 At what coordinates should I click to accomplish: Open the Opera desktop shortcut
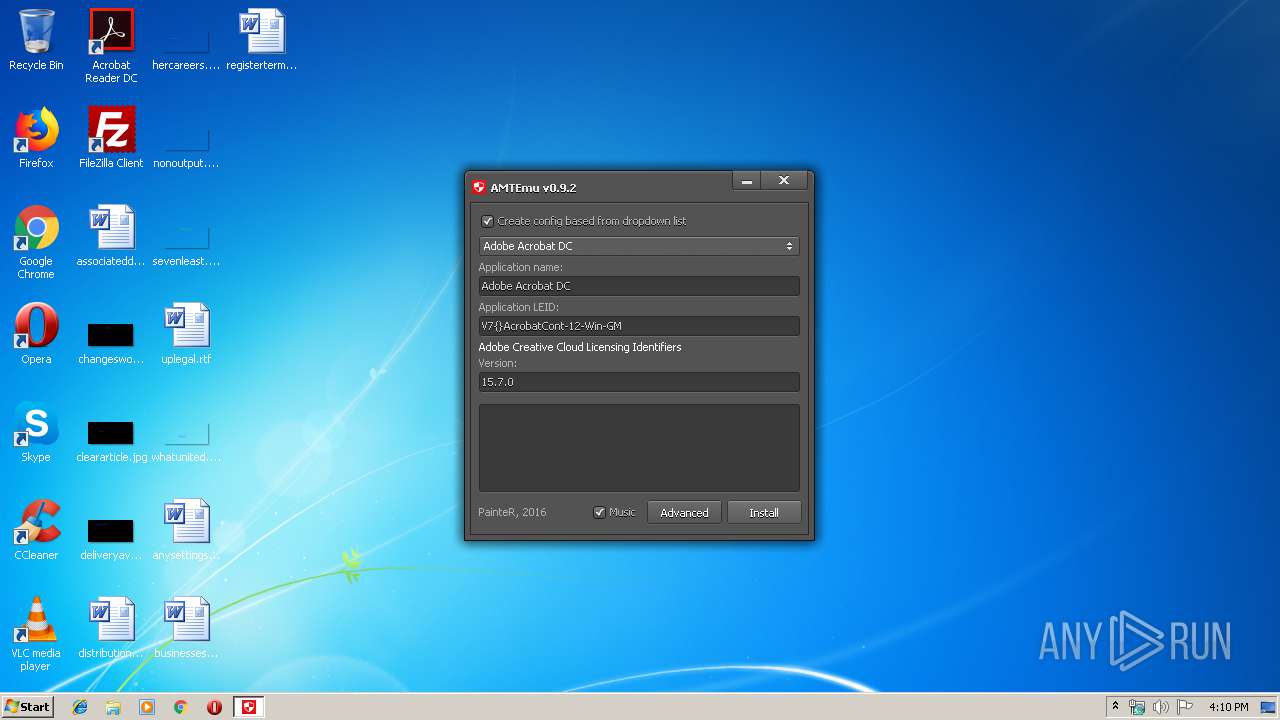click(x=36, y=335)
